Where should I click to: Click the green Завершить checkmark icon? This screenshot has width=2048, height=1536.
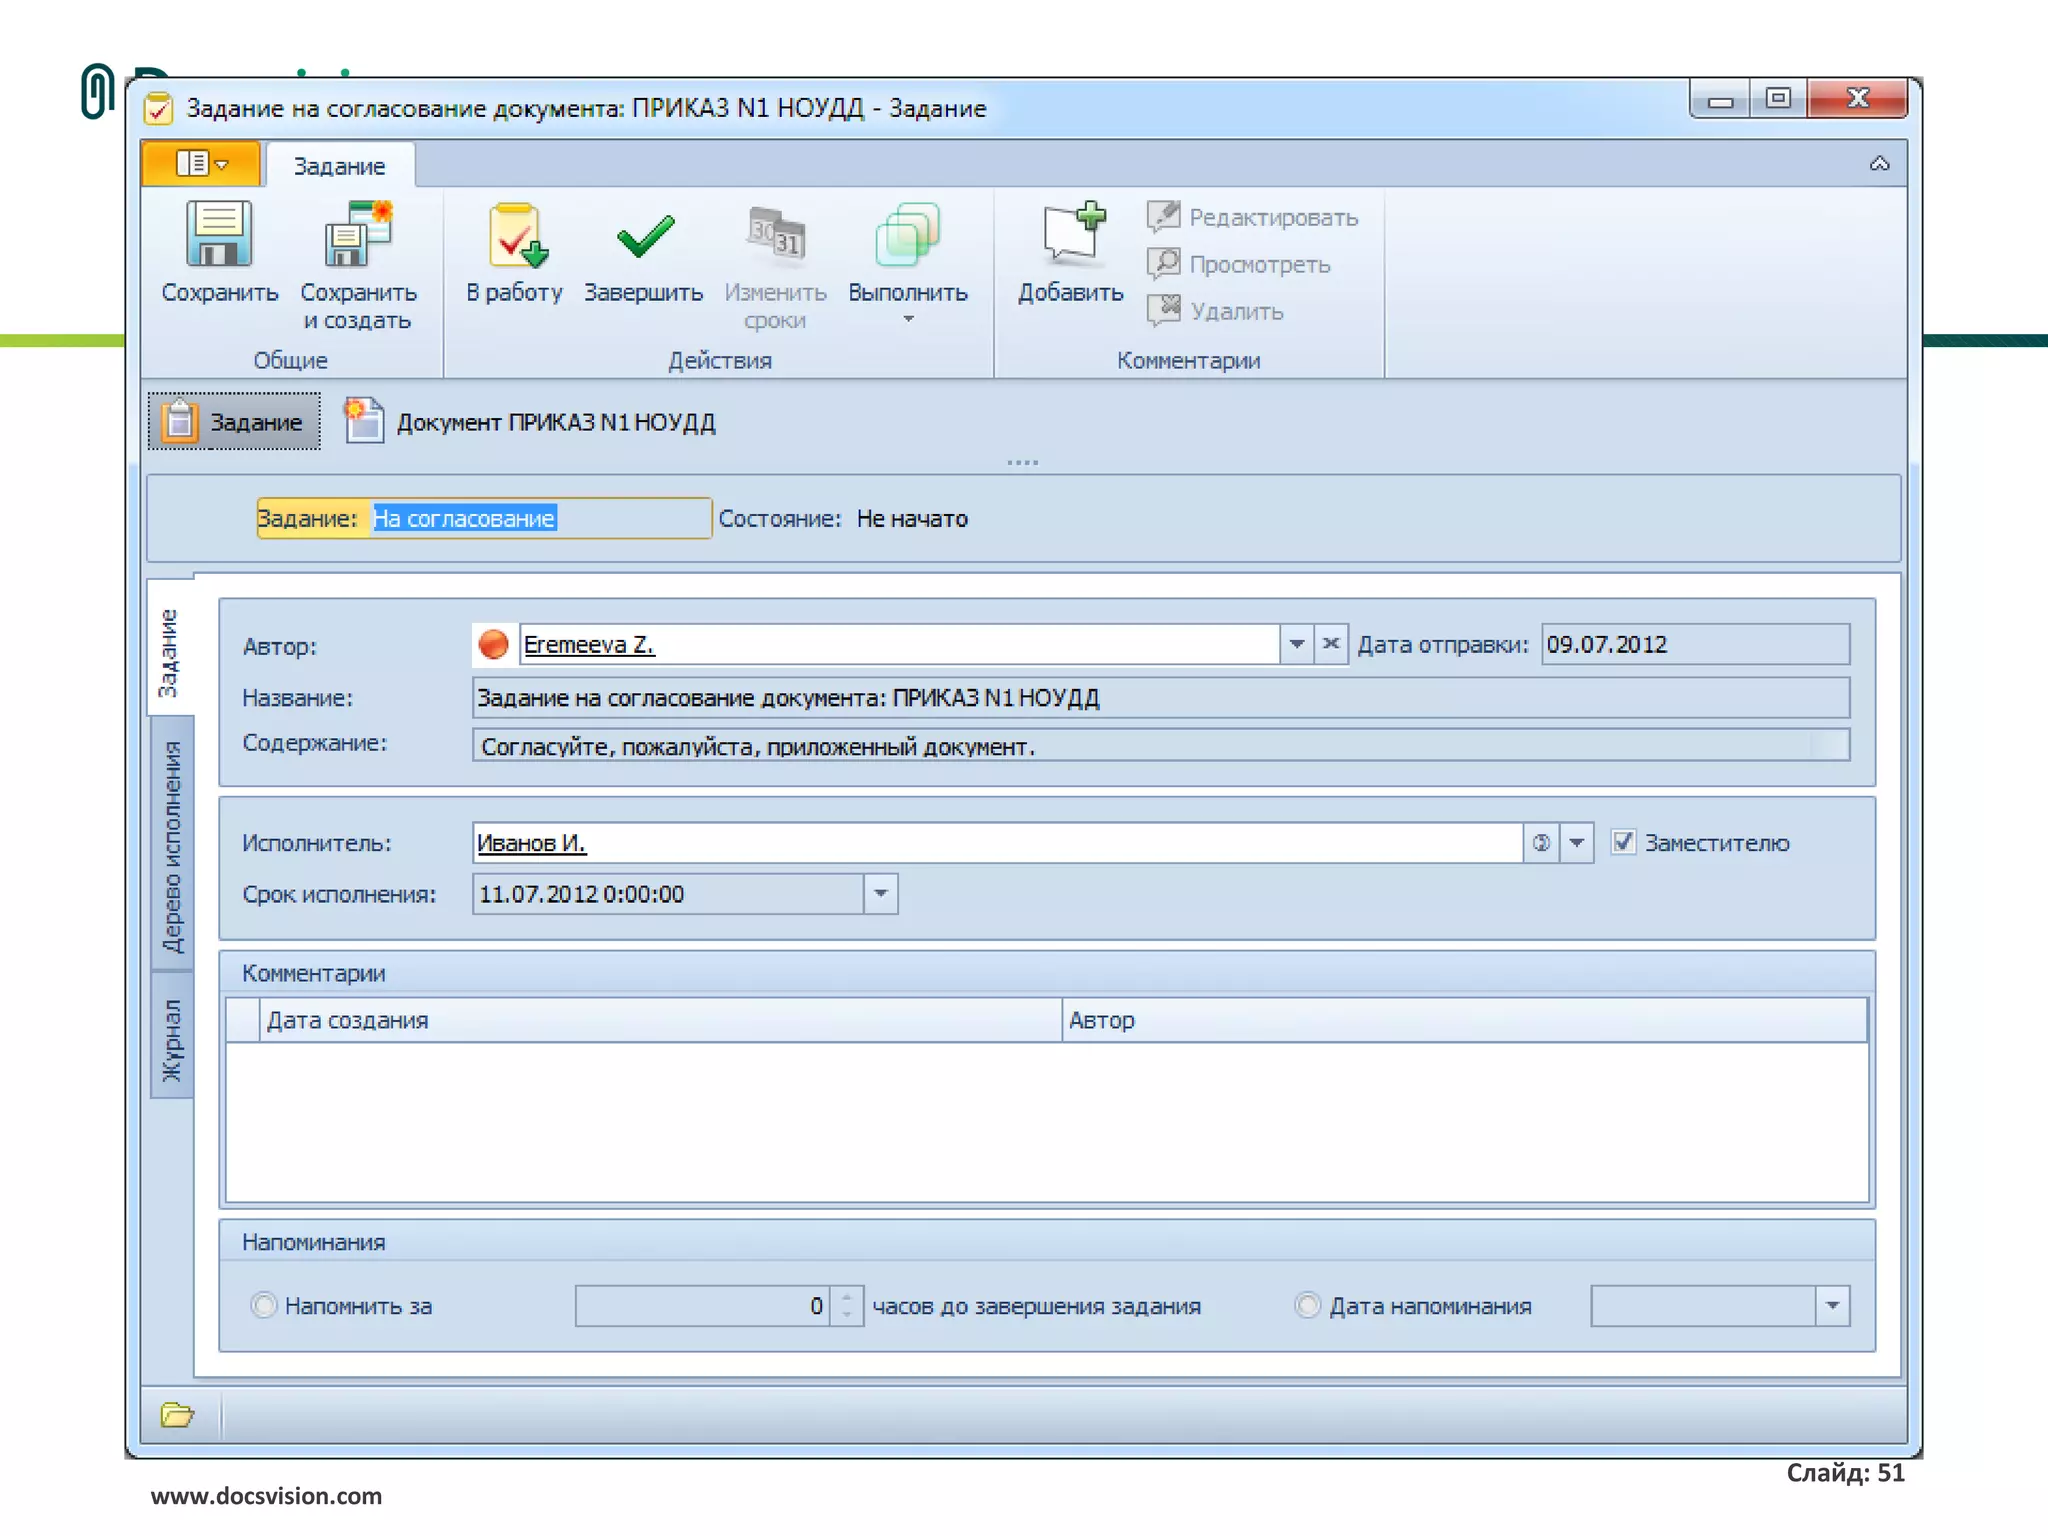click(644, 237)
